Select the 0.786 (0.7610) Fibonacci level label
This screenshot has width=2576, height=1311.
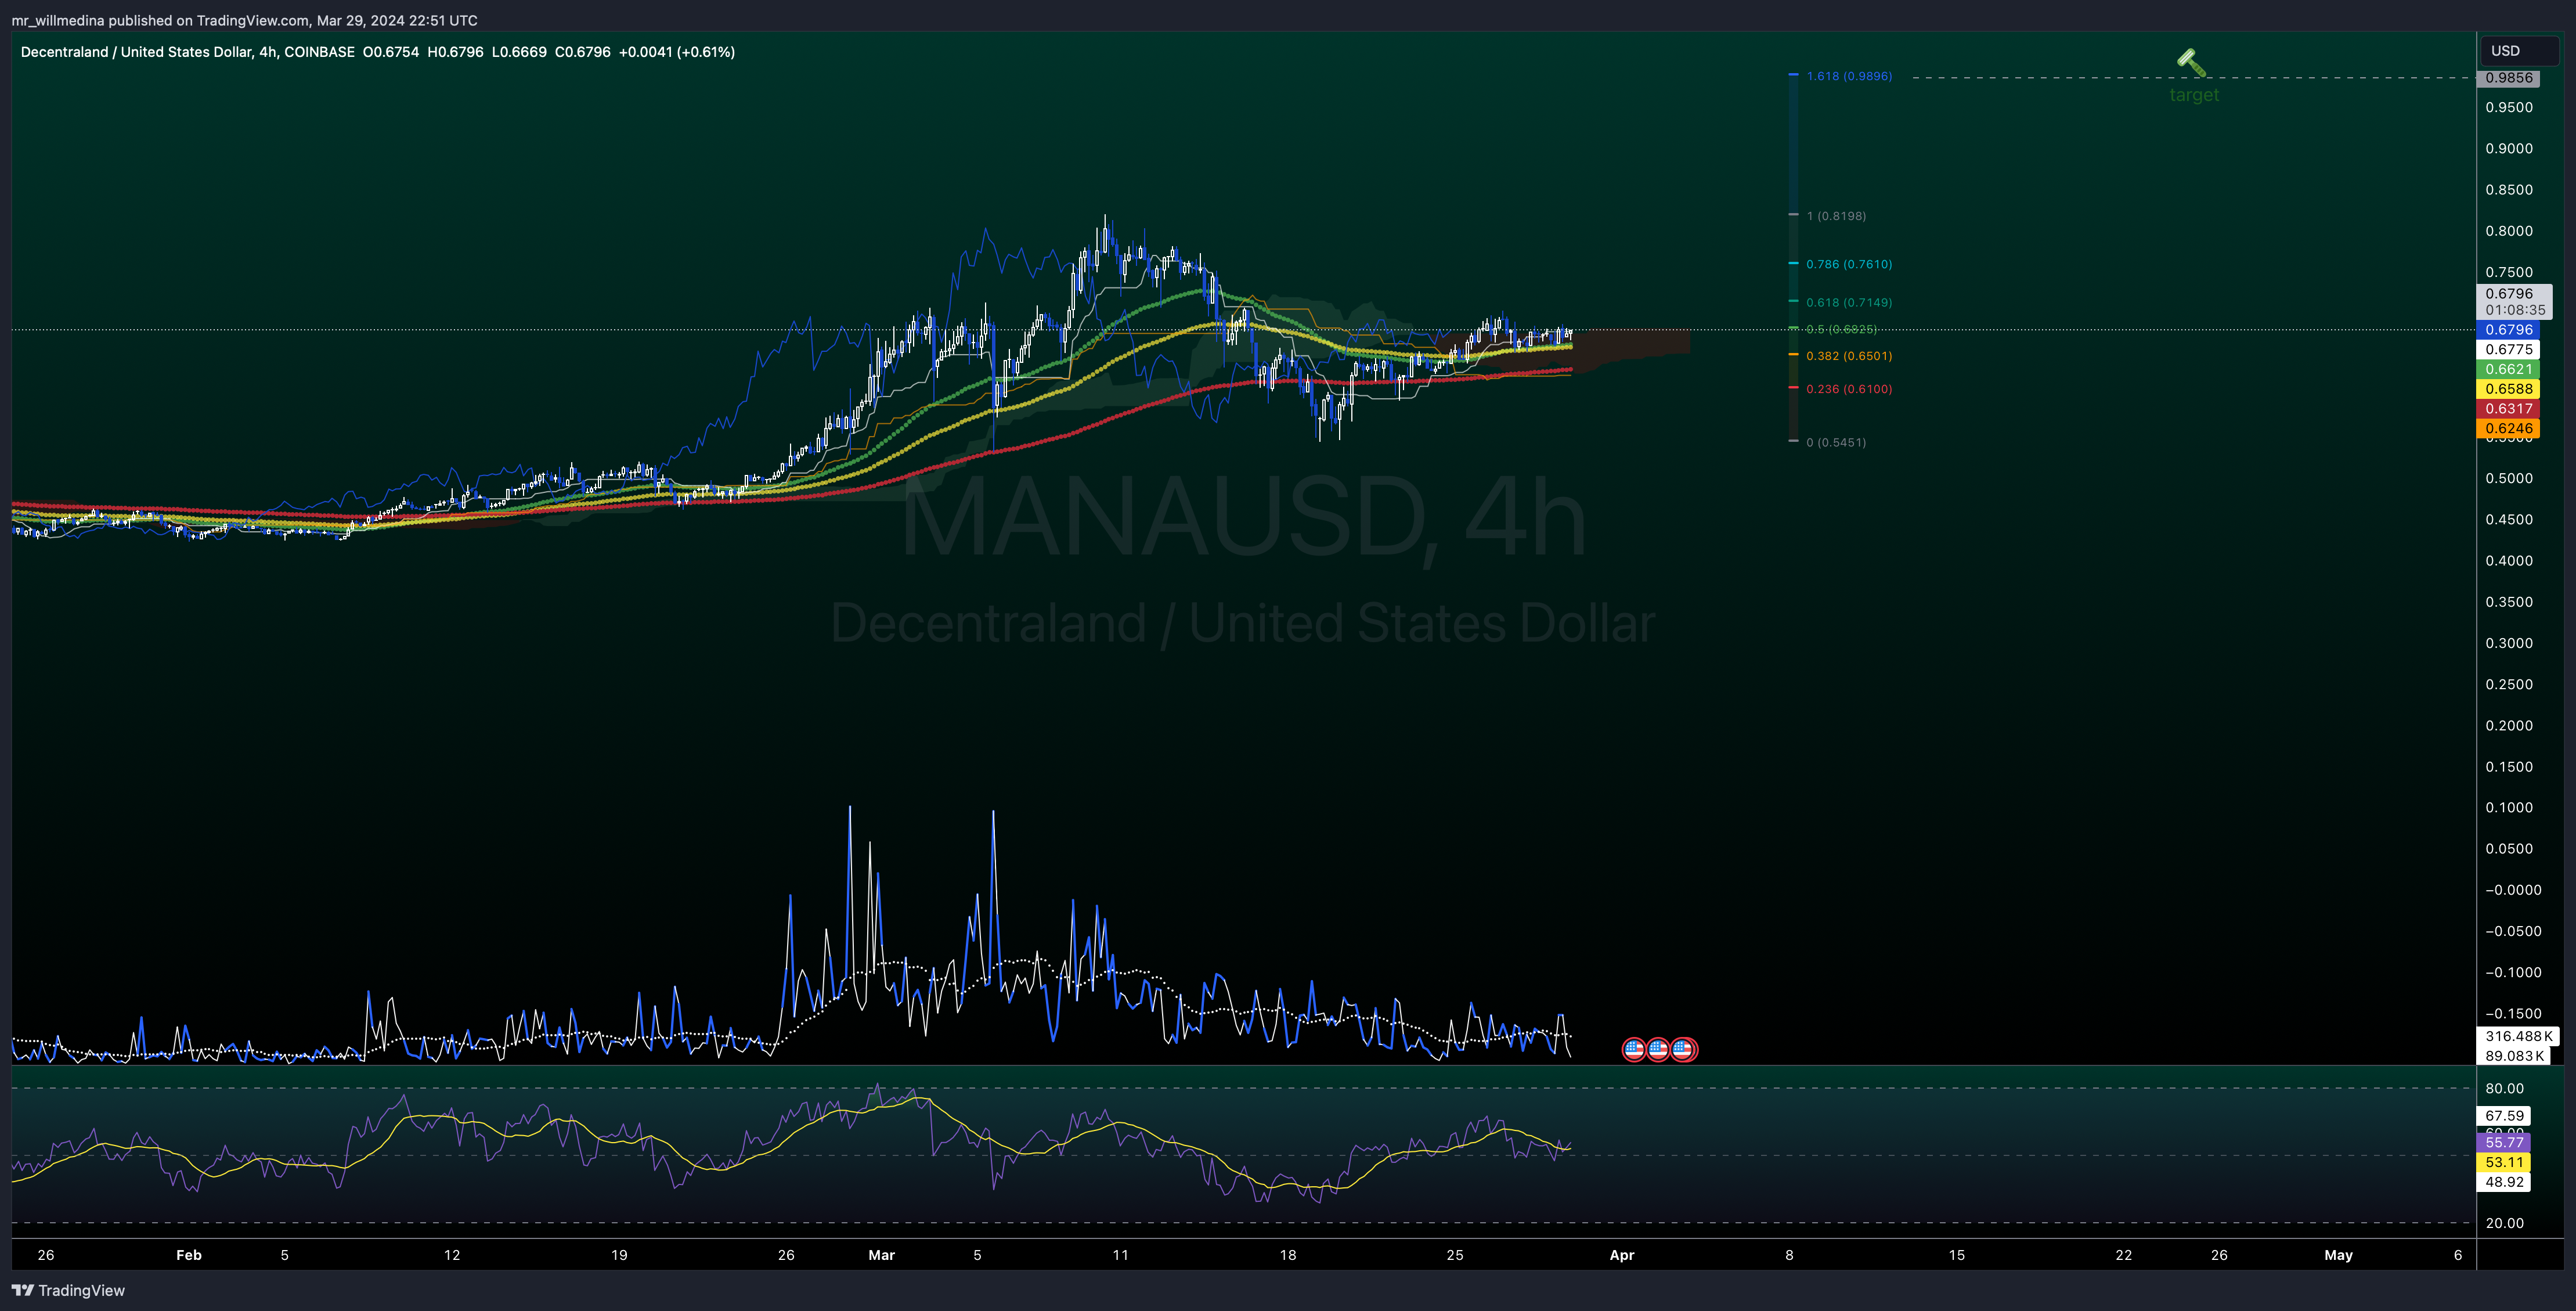click(1849, 264)
